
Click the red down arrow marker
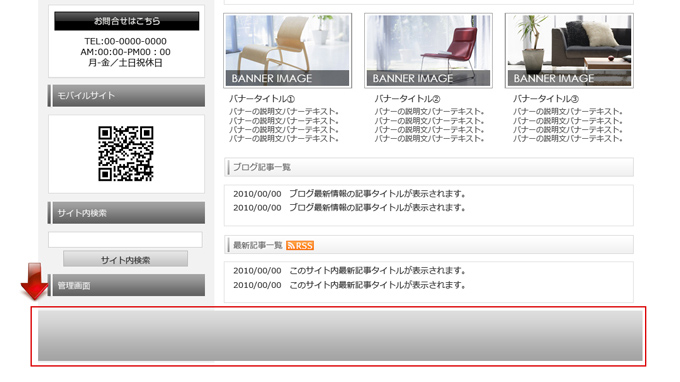34,281
